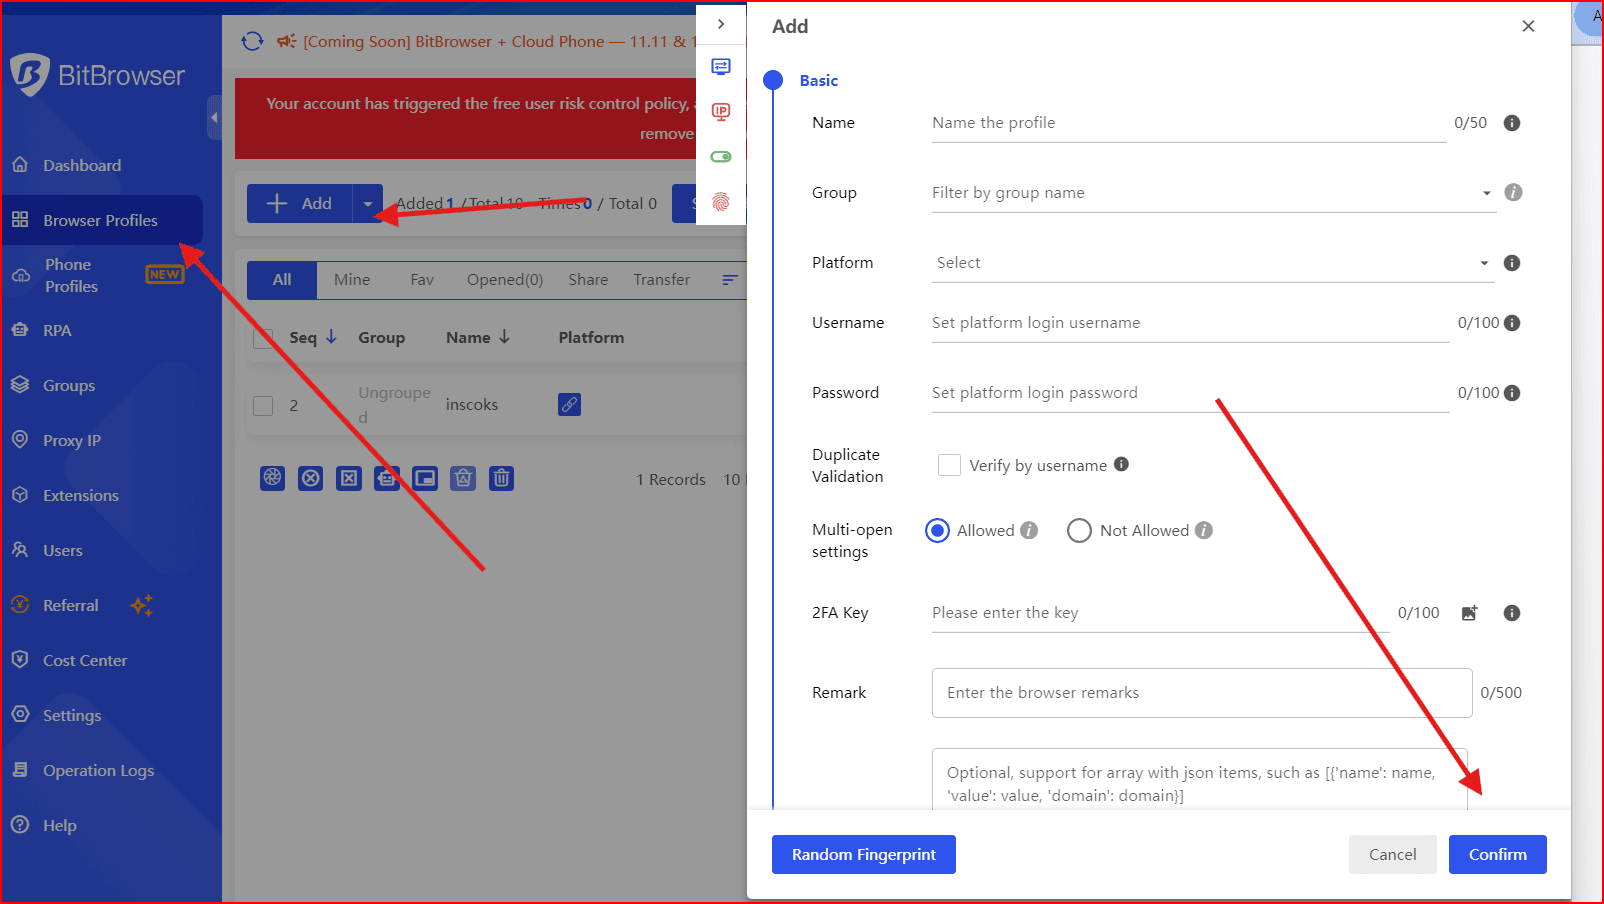Sort by the Name column arrow
Screen dimensions: 1604x904
pos(504,337)
